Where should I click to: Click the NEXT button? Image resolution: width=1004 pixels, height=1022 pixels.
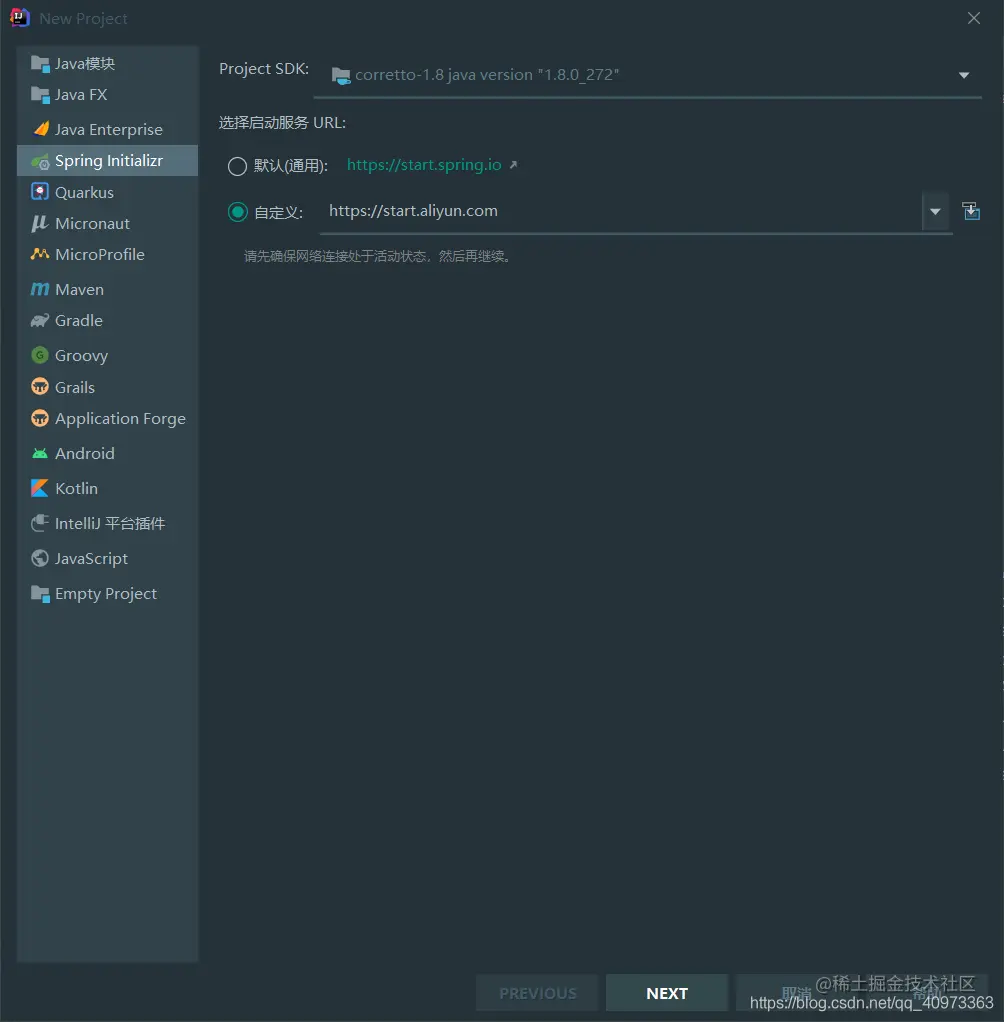pyautogui.click(x=667, y=993)
